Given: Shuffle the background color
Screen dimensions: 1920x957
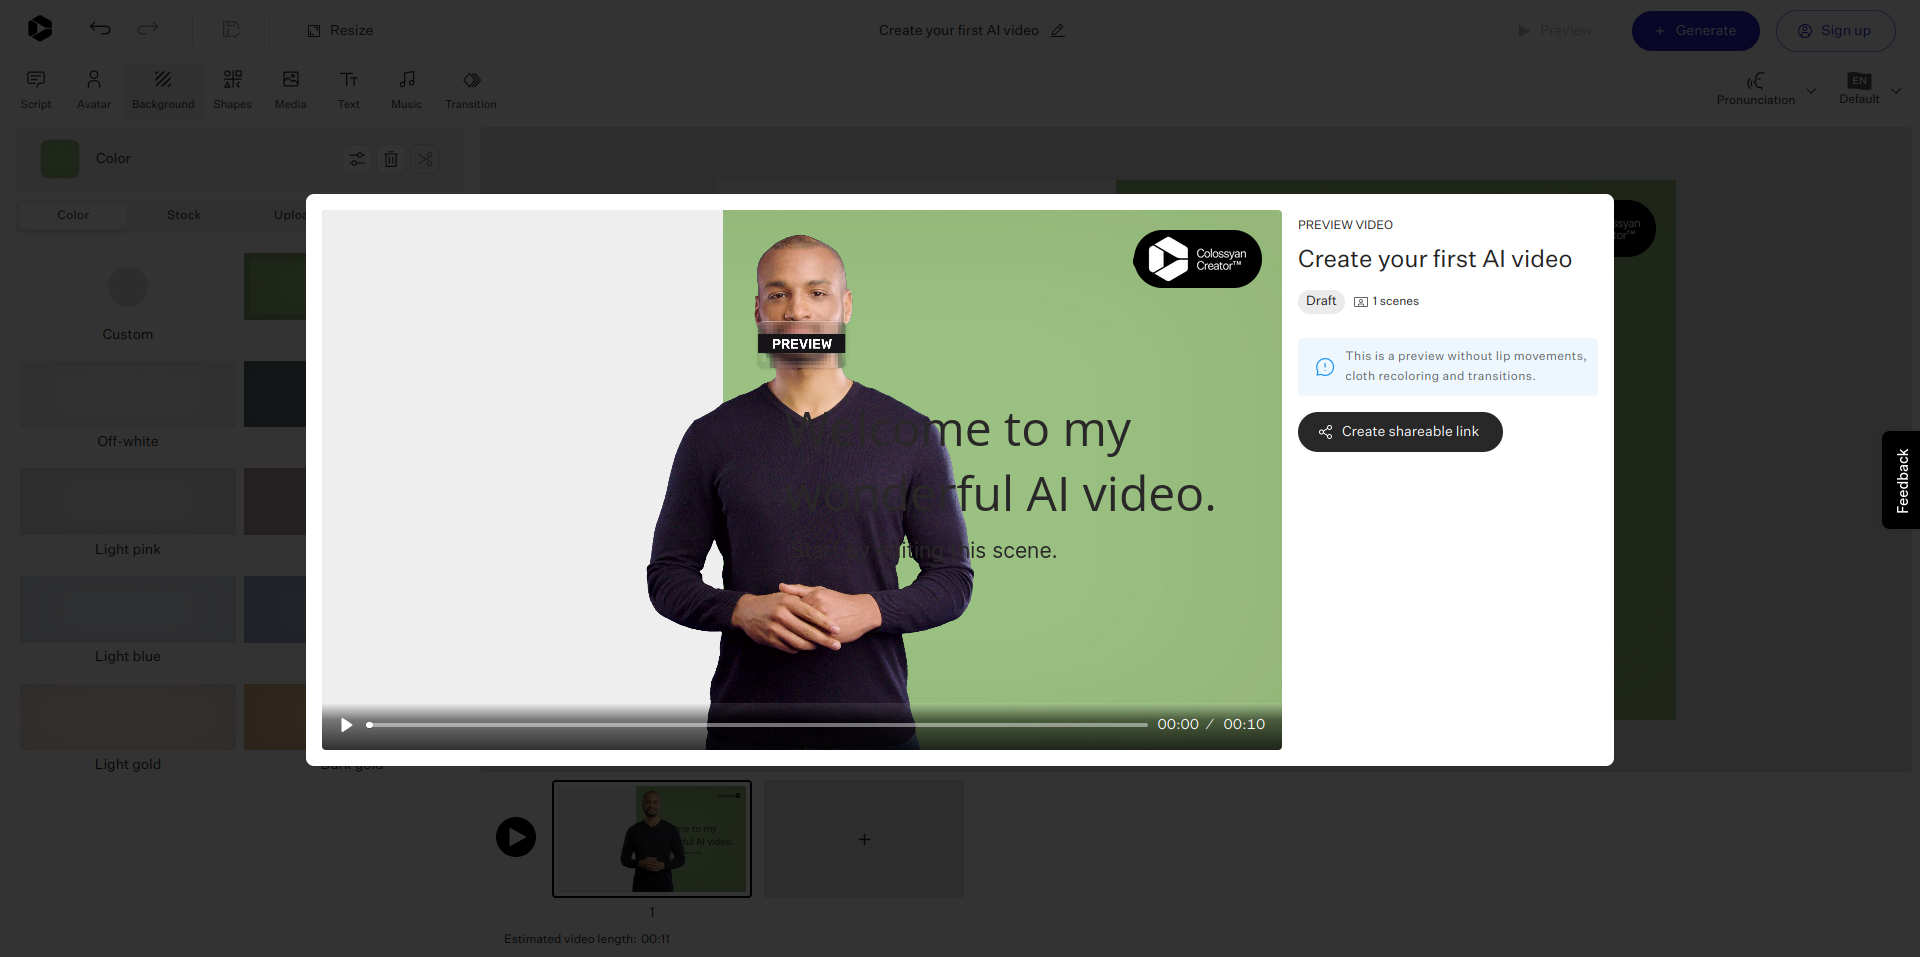Looking at the screenshot, I should tap(425, 159).
